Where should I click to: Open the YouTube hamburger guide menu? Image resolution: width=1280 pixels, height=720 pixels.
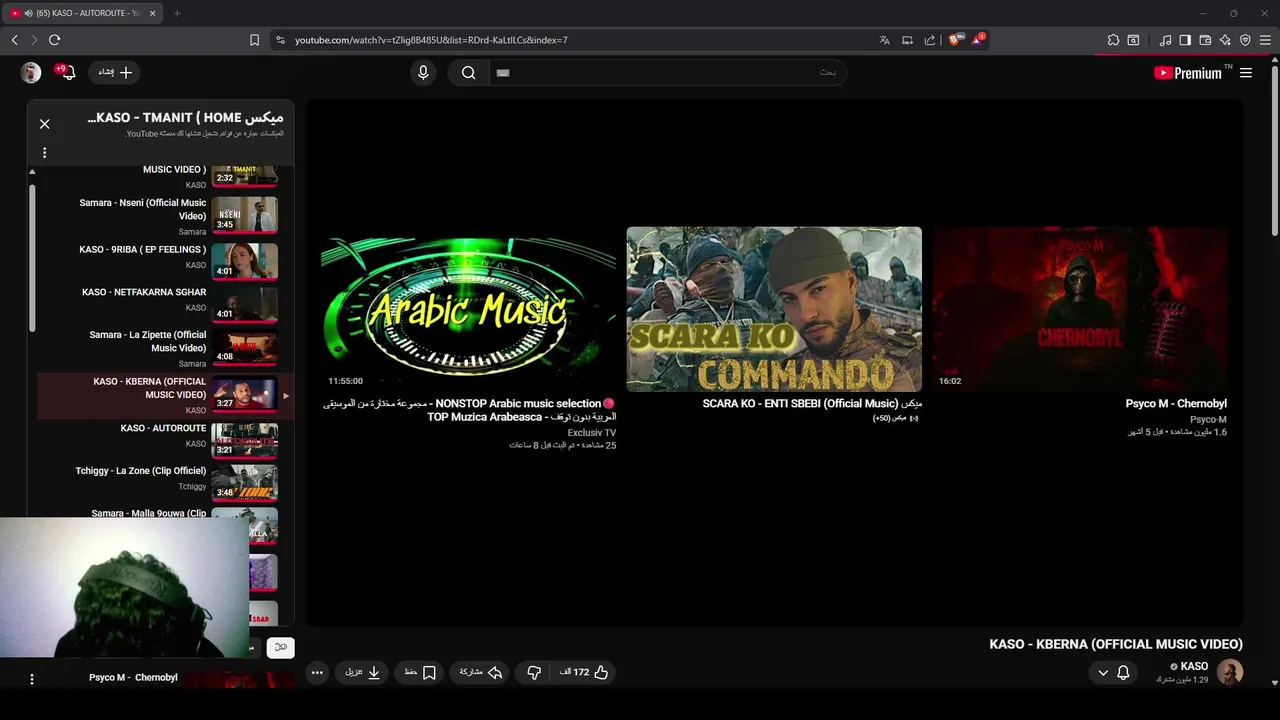1246,72
